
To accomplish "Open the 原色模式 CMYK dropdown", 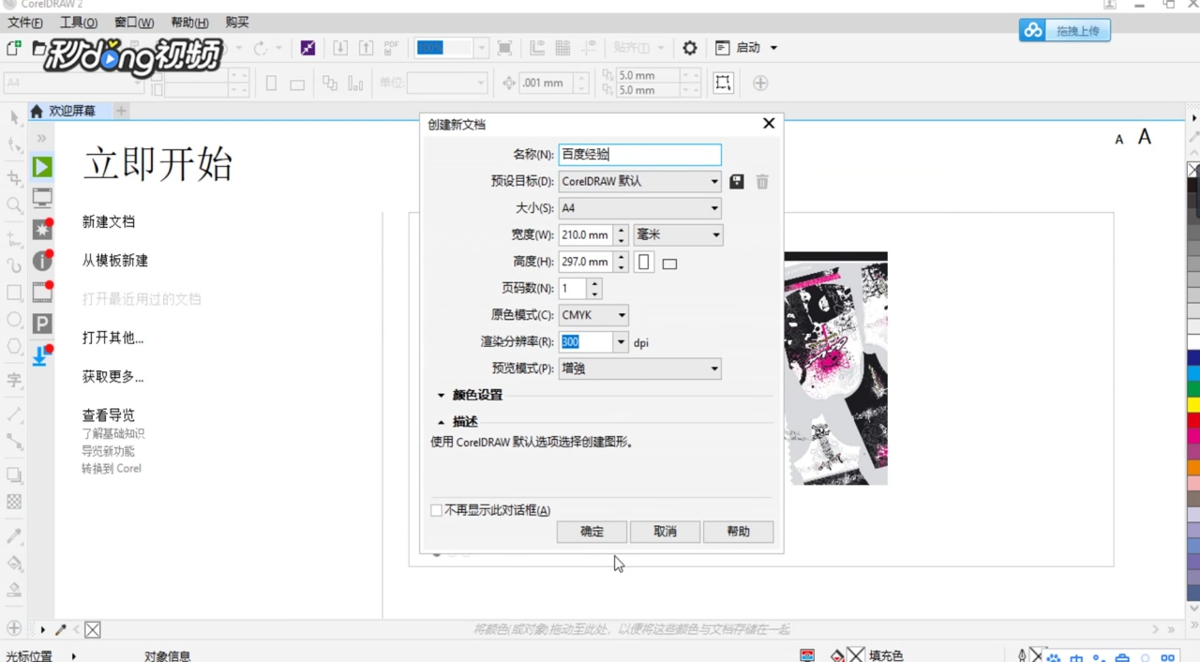I will click(x=594, y=315).
